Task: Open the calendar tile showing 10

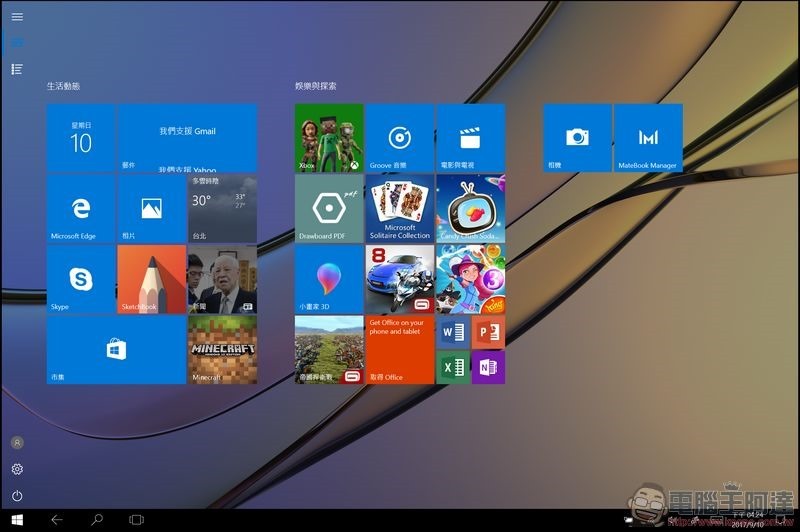Action: pyautogui.click(x=81, y=138)
